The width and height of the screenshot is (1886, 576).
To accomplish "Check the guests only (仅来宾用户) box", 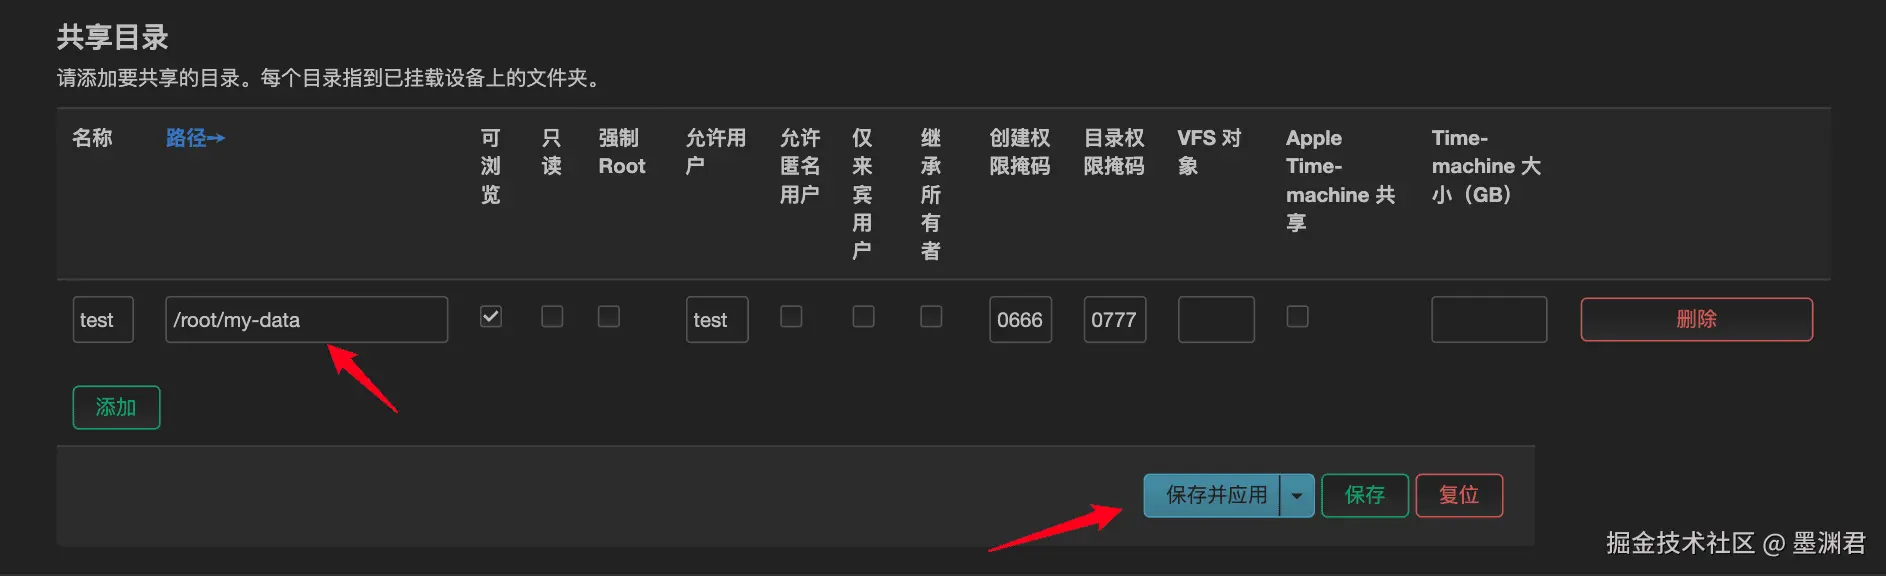I will coord(863,317).
